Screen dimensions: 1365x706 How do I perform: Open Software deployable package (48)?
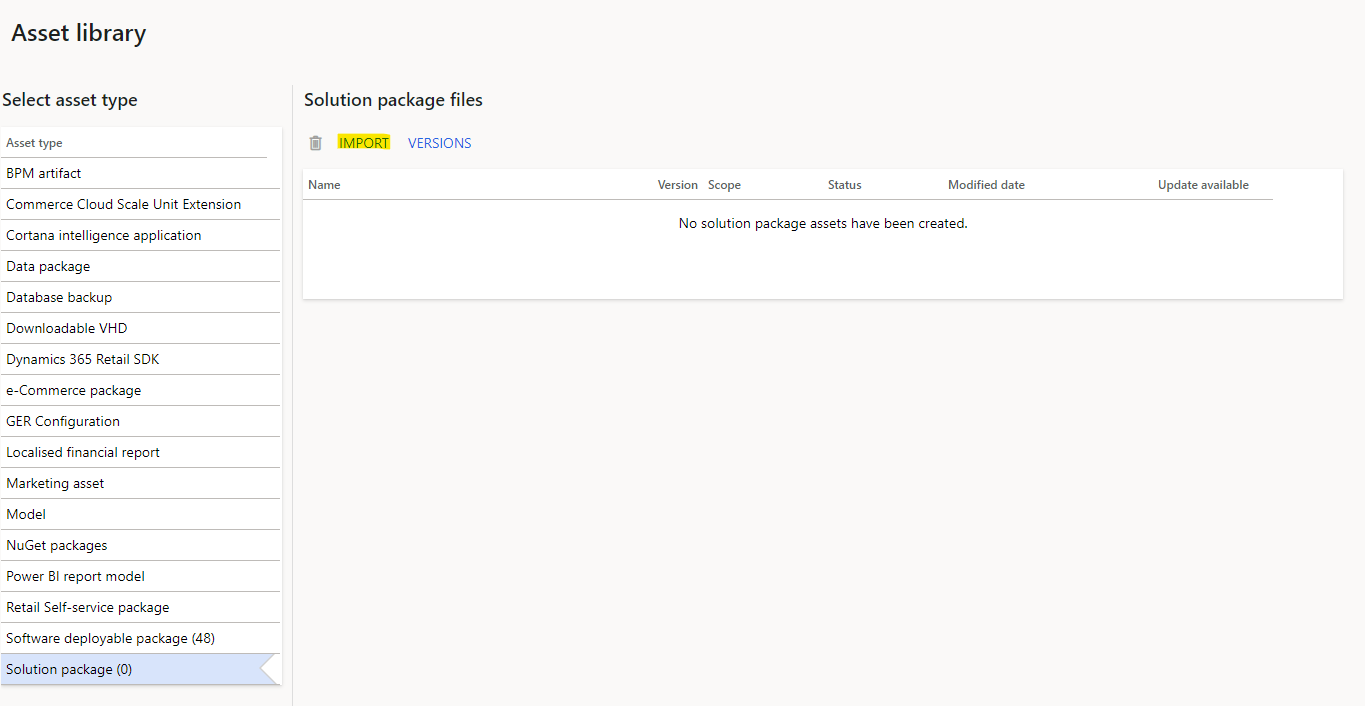[x=110, y=638]
